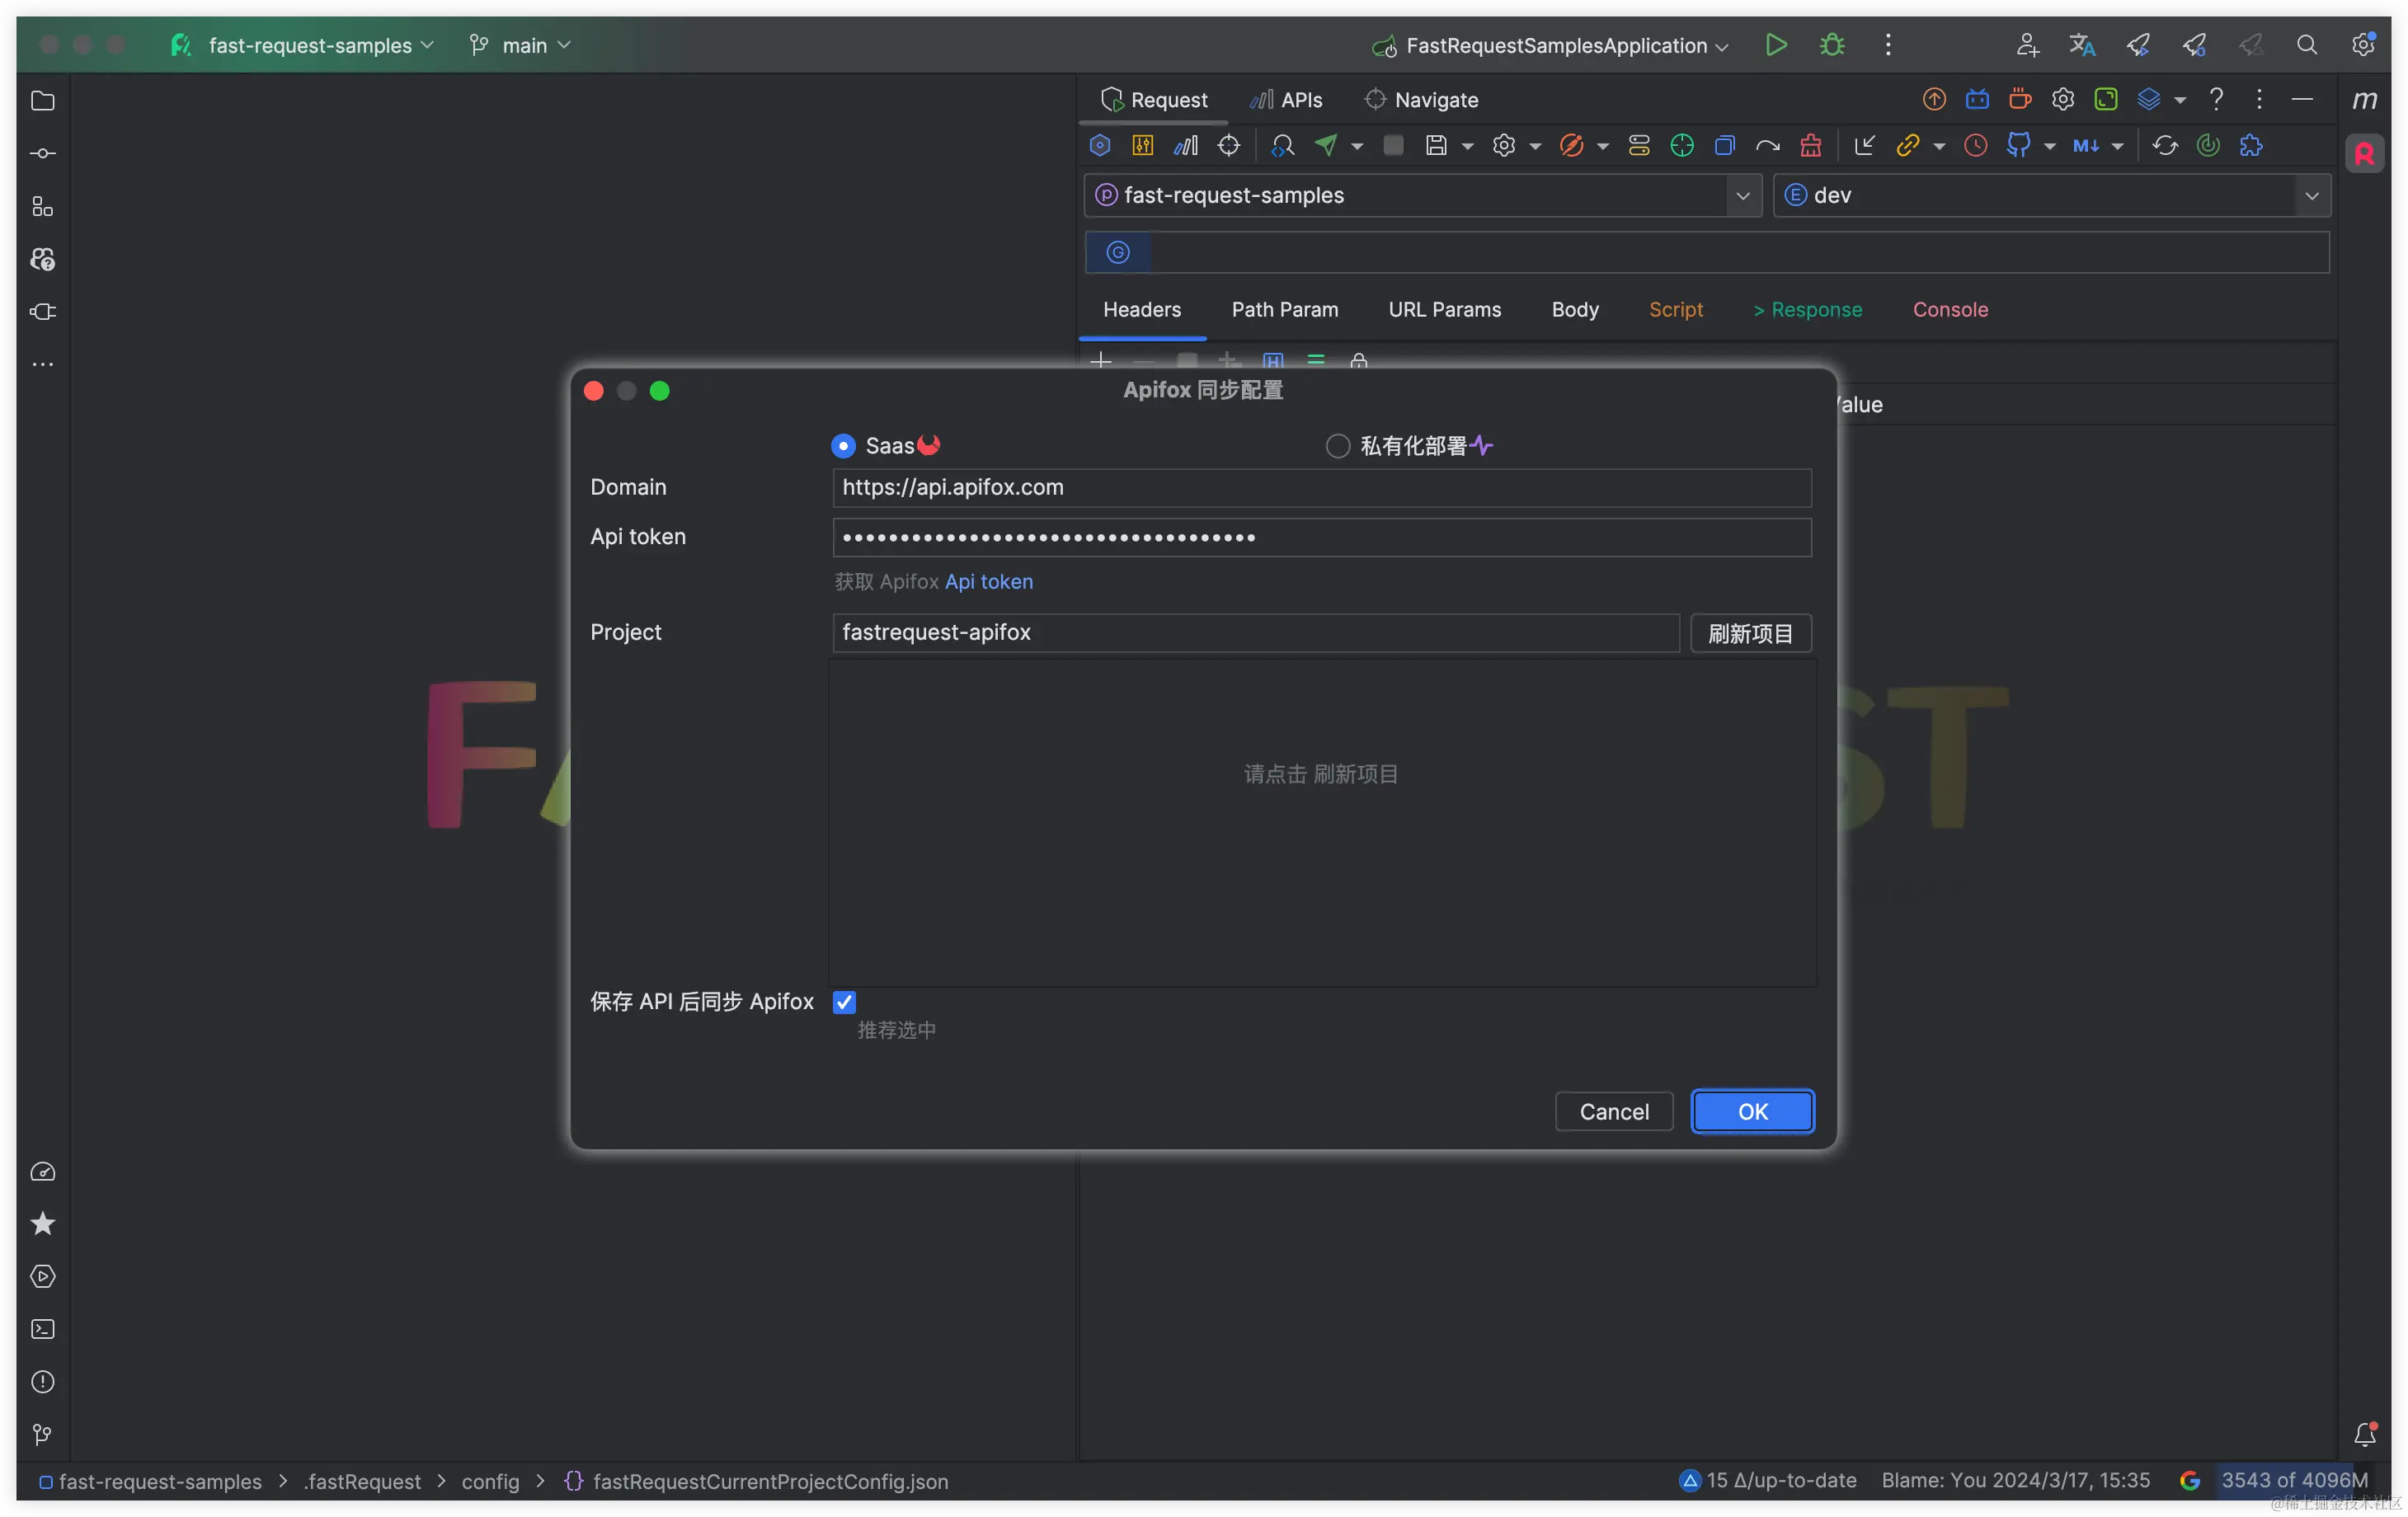Expand the save button dropdown arrow

[x=1466, y=145]
